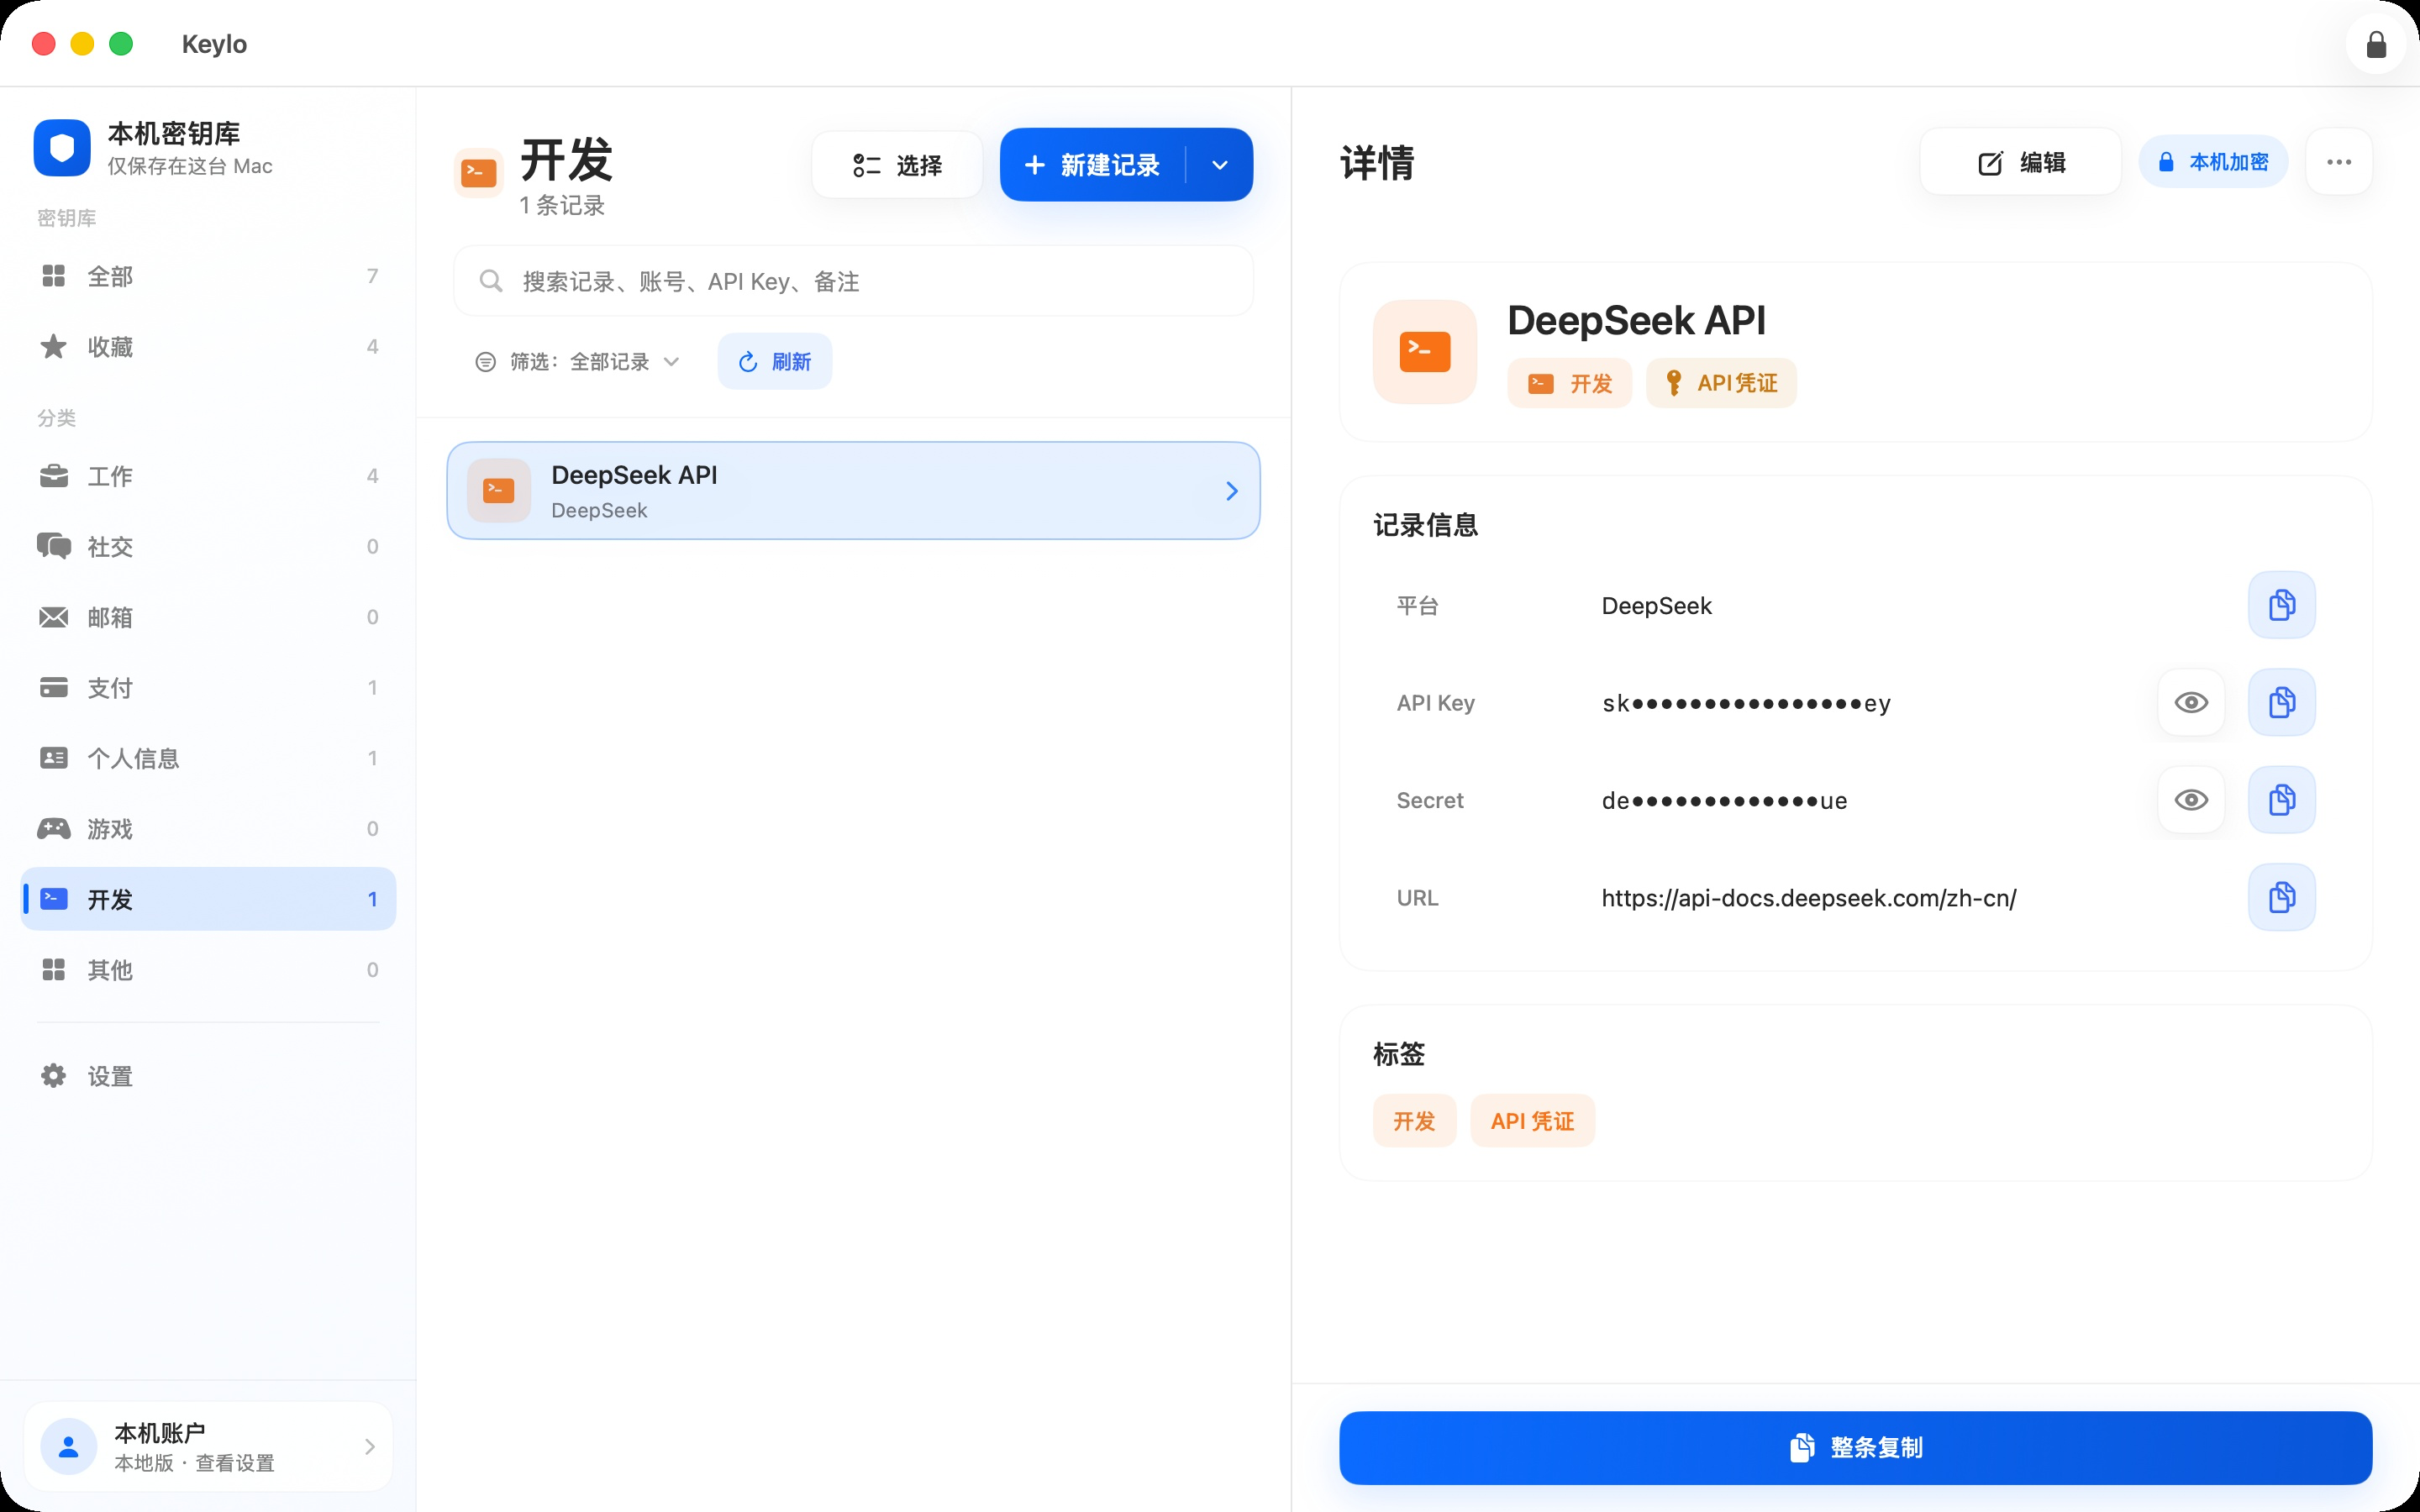Expand the 新建记录 dropdown arrow
This screenshot has width=2420, height=1512.
pos(1220,165)
